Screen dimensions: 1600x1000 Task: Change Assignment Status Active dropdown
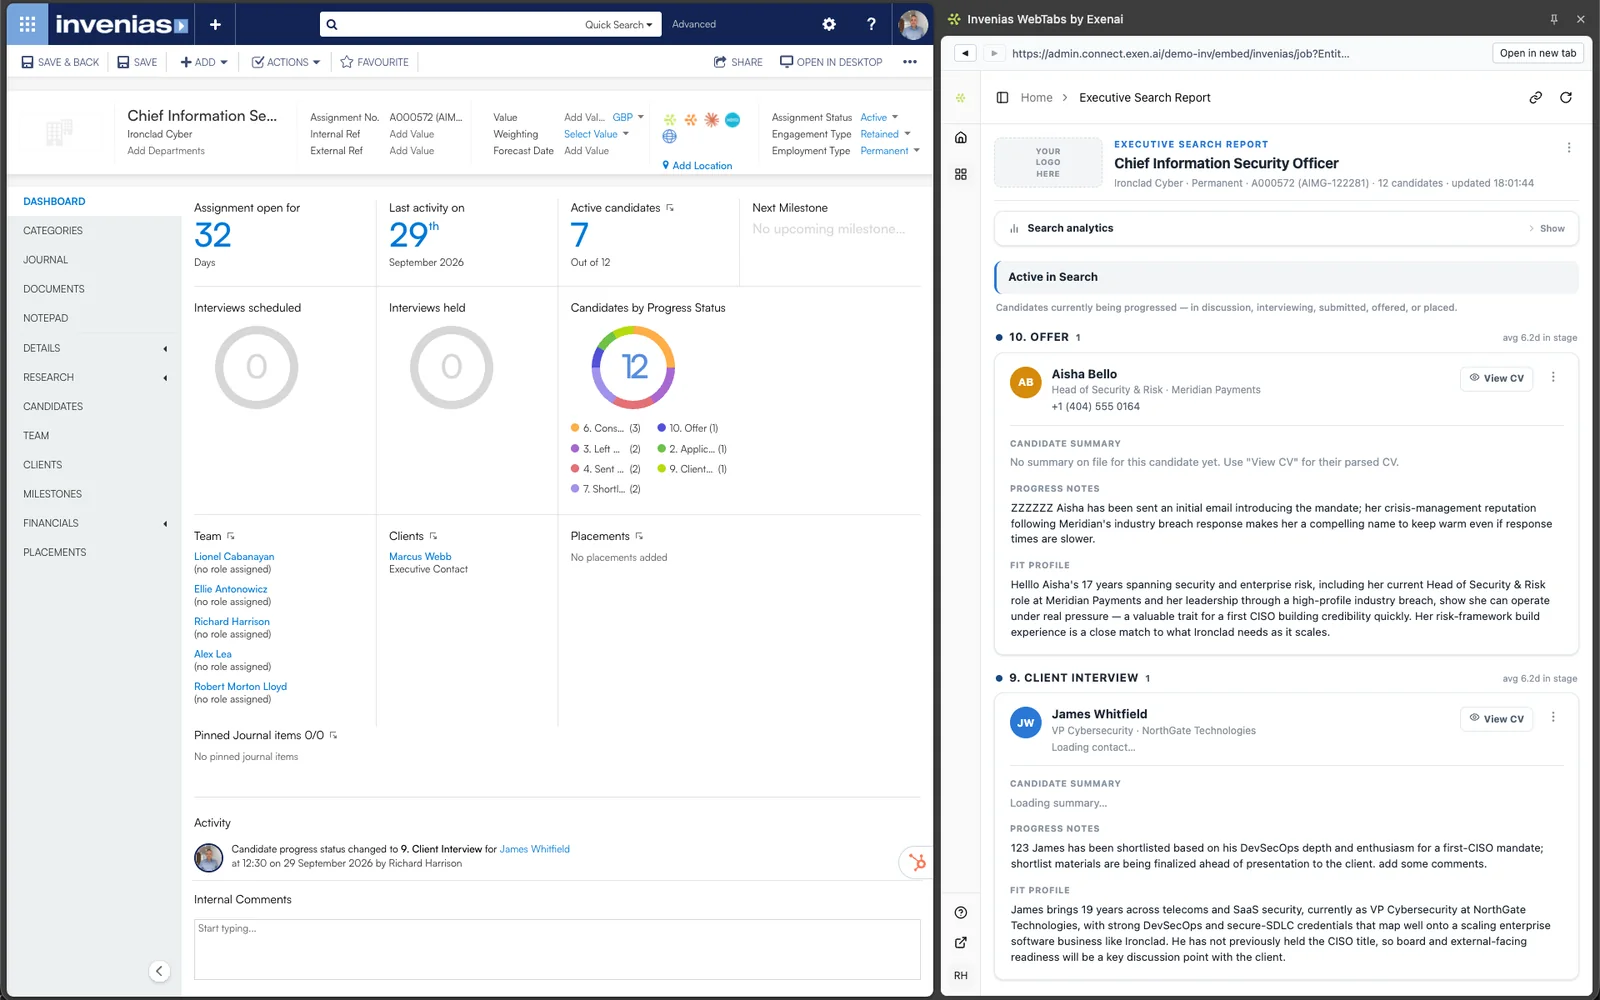[879, 117]
